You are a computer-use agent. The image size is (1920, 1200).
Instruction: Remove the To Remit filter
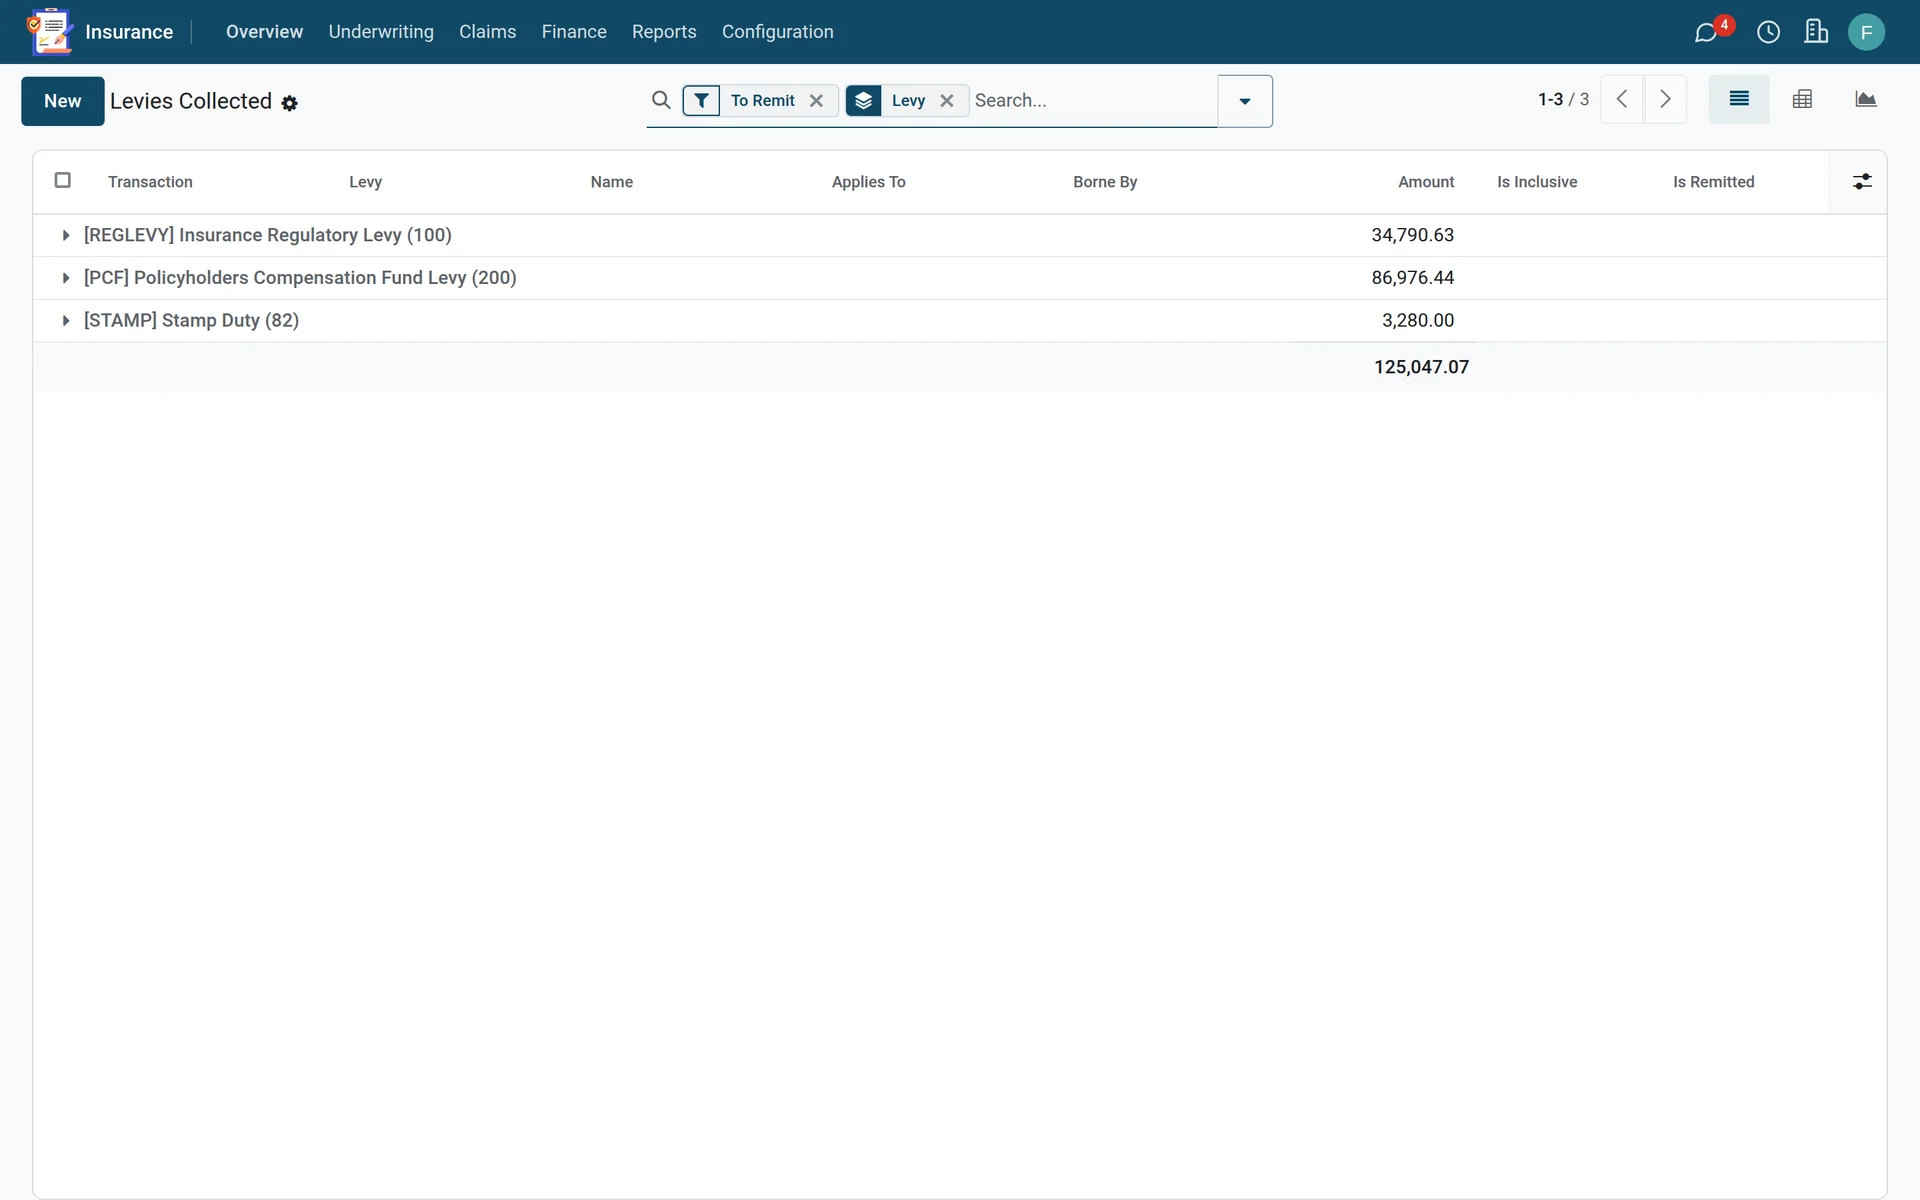pyautogui.click(x=816, y=100)
